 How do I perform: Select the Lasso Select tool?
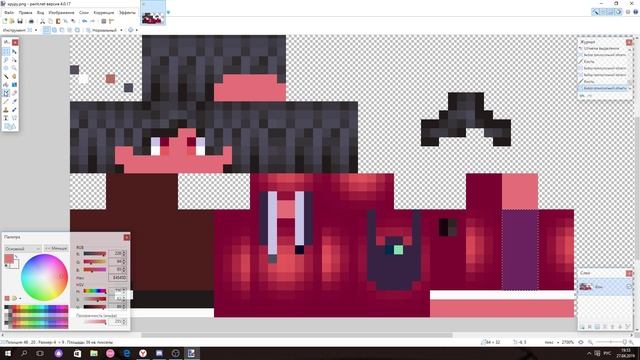pyautogui.click(x=6, y=60)
